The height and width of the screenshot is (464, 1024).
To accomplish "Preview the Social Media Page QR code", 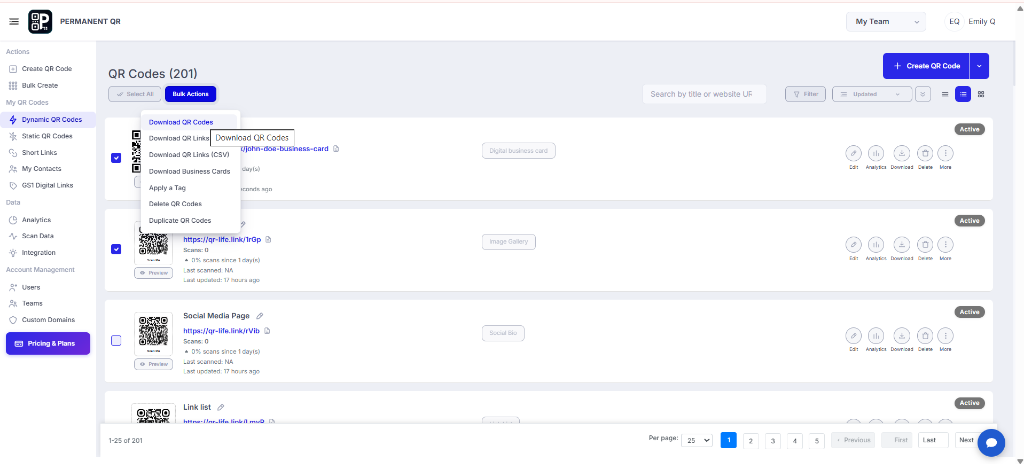I will tap(153, 364).
